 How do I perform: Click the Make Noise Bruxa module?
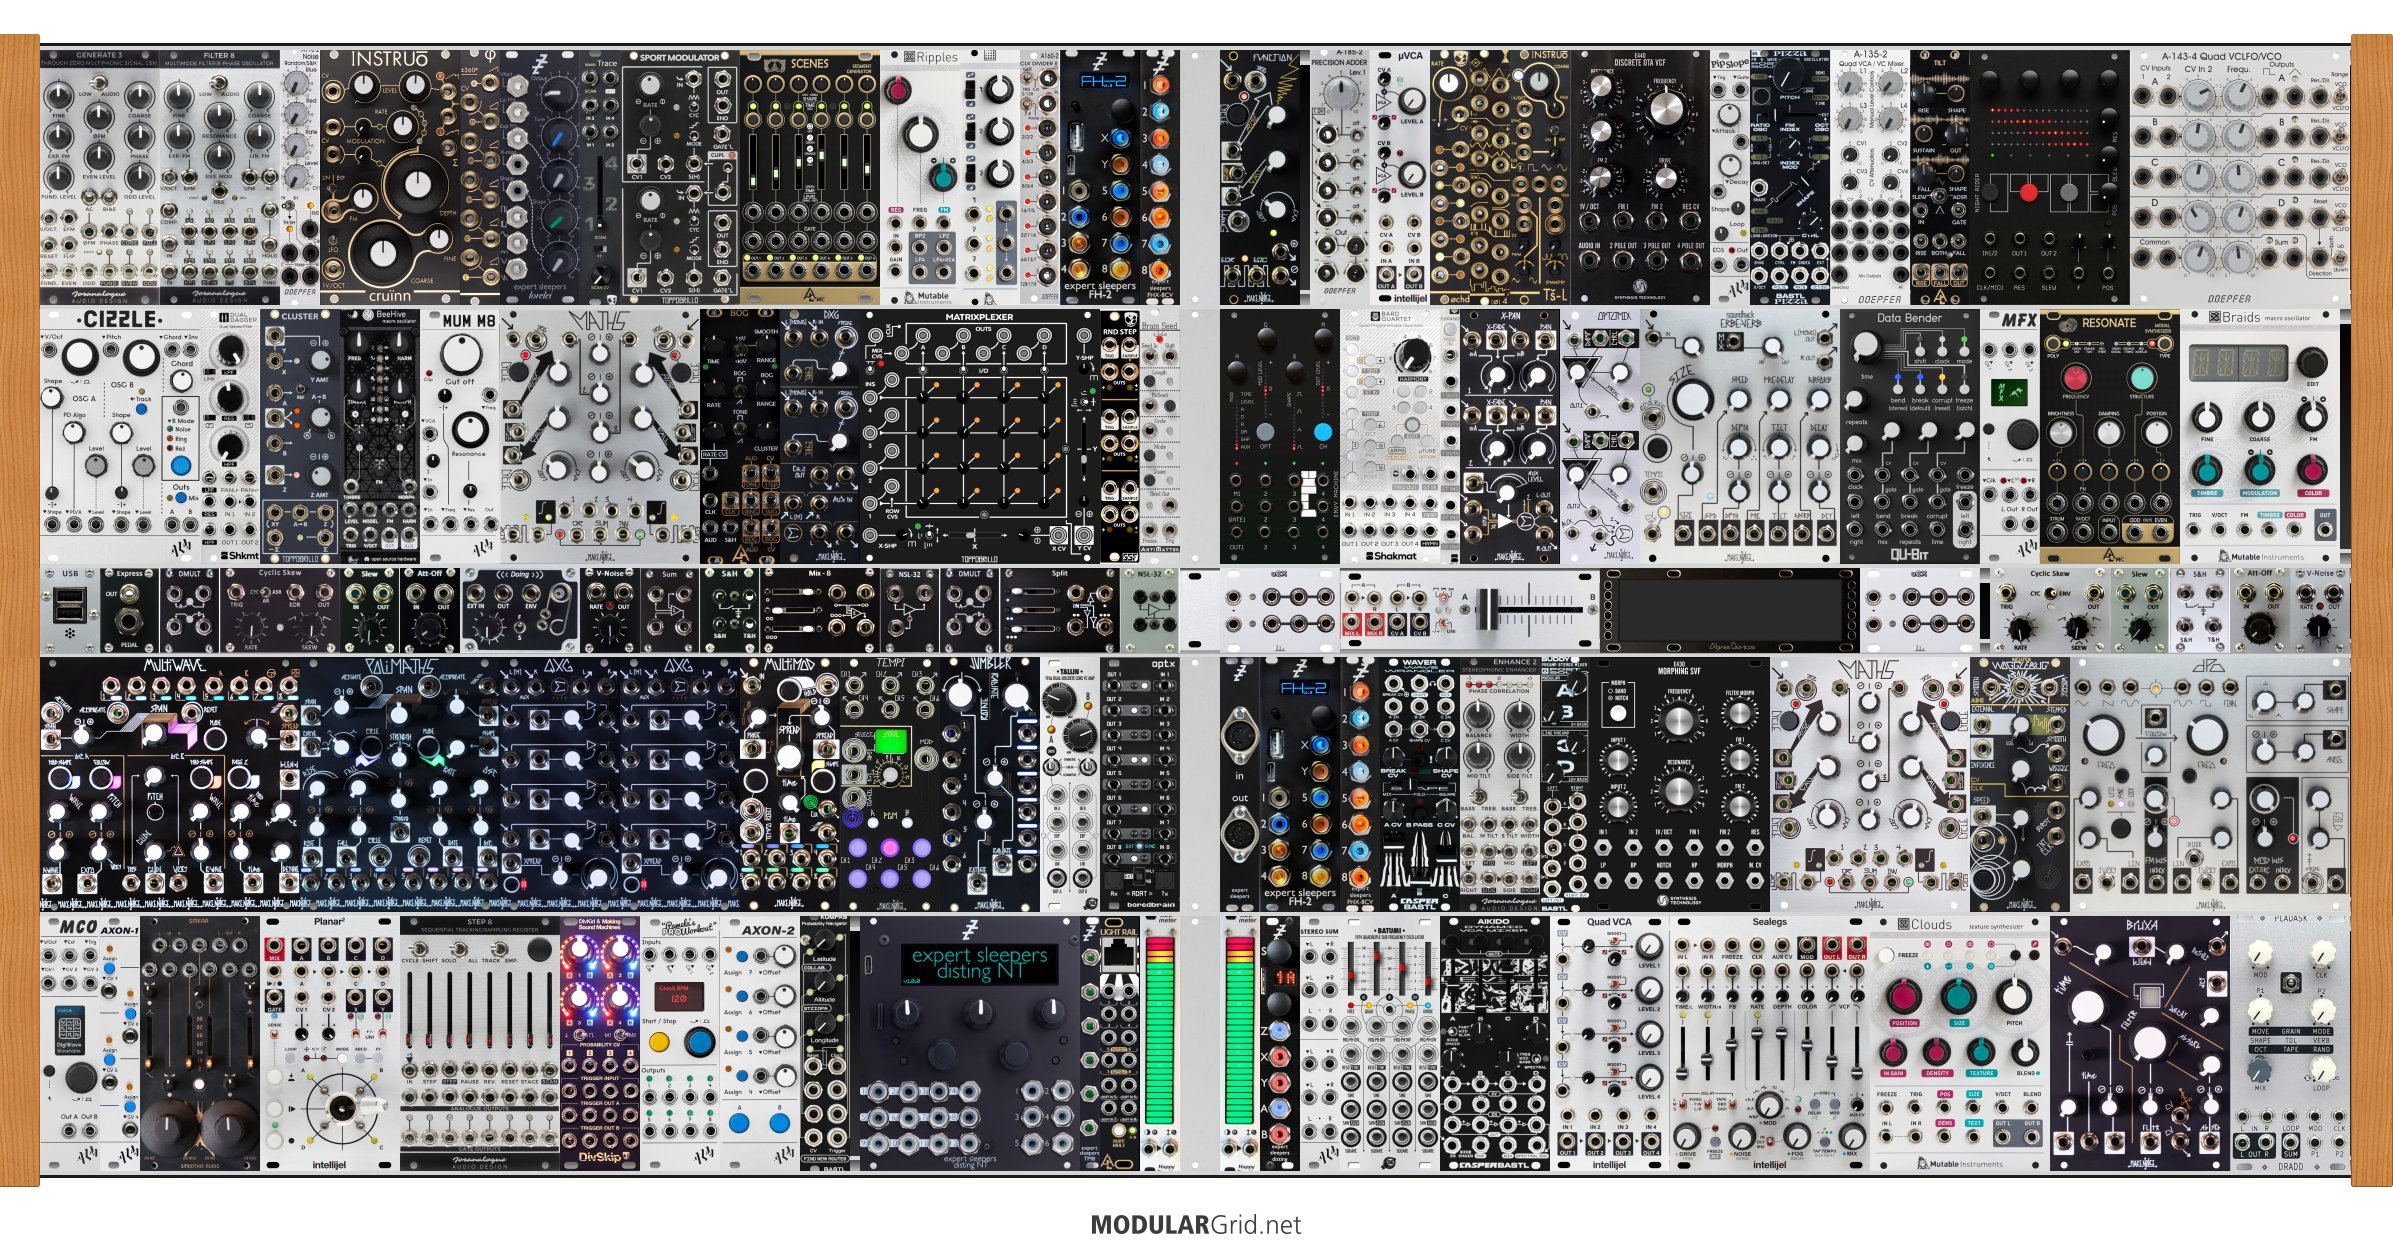point(2140,1042)
